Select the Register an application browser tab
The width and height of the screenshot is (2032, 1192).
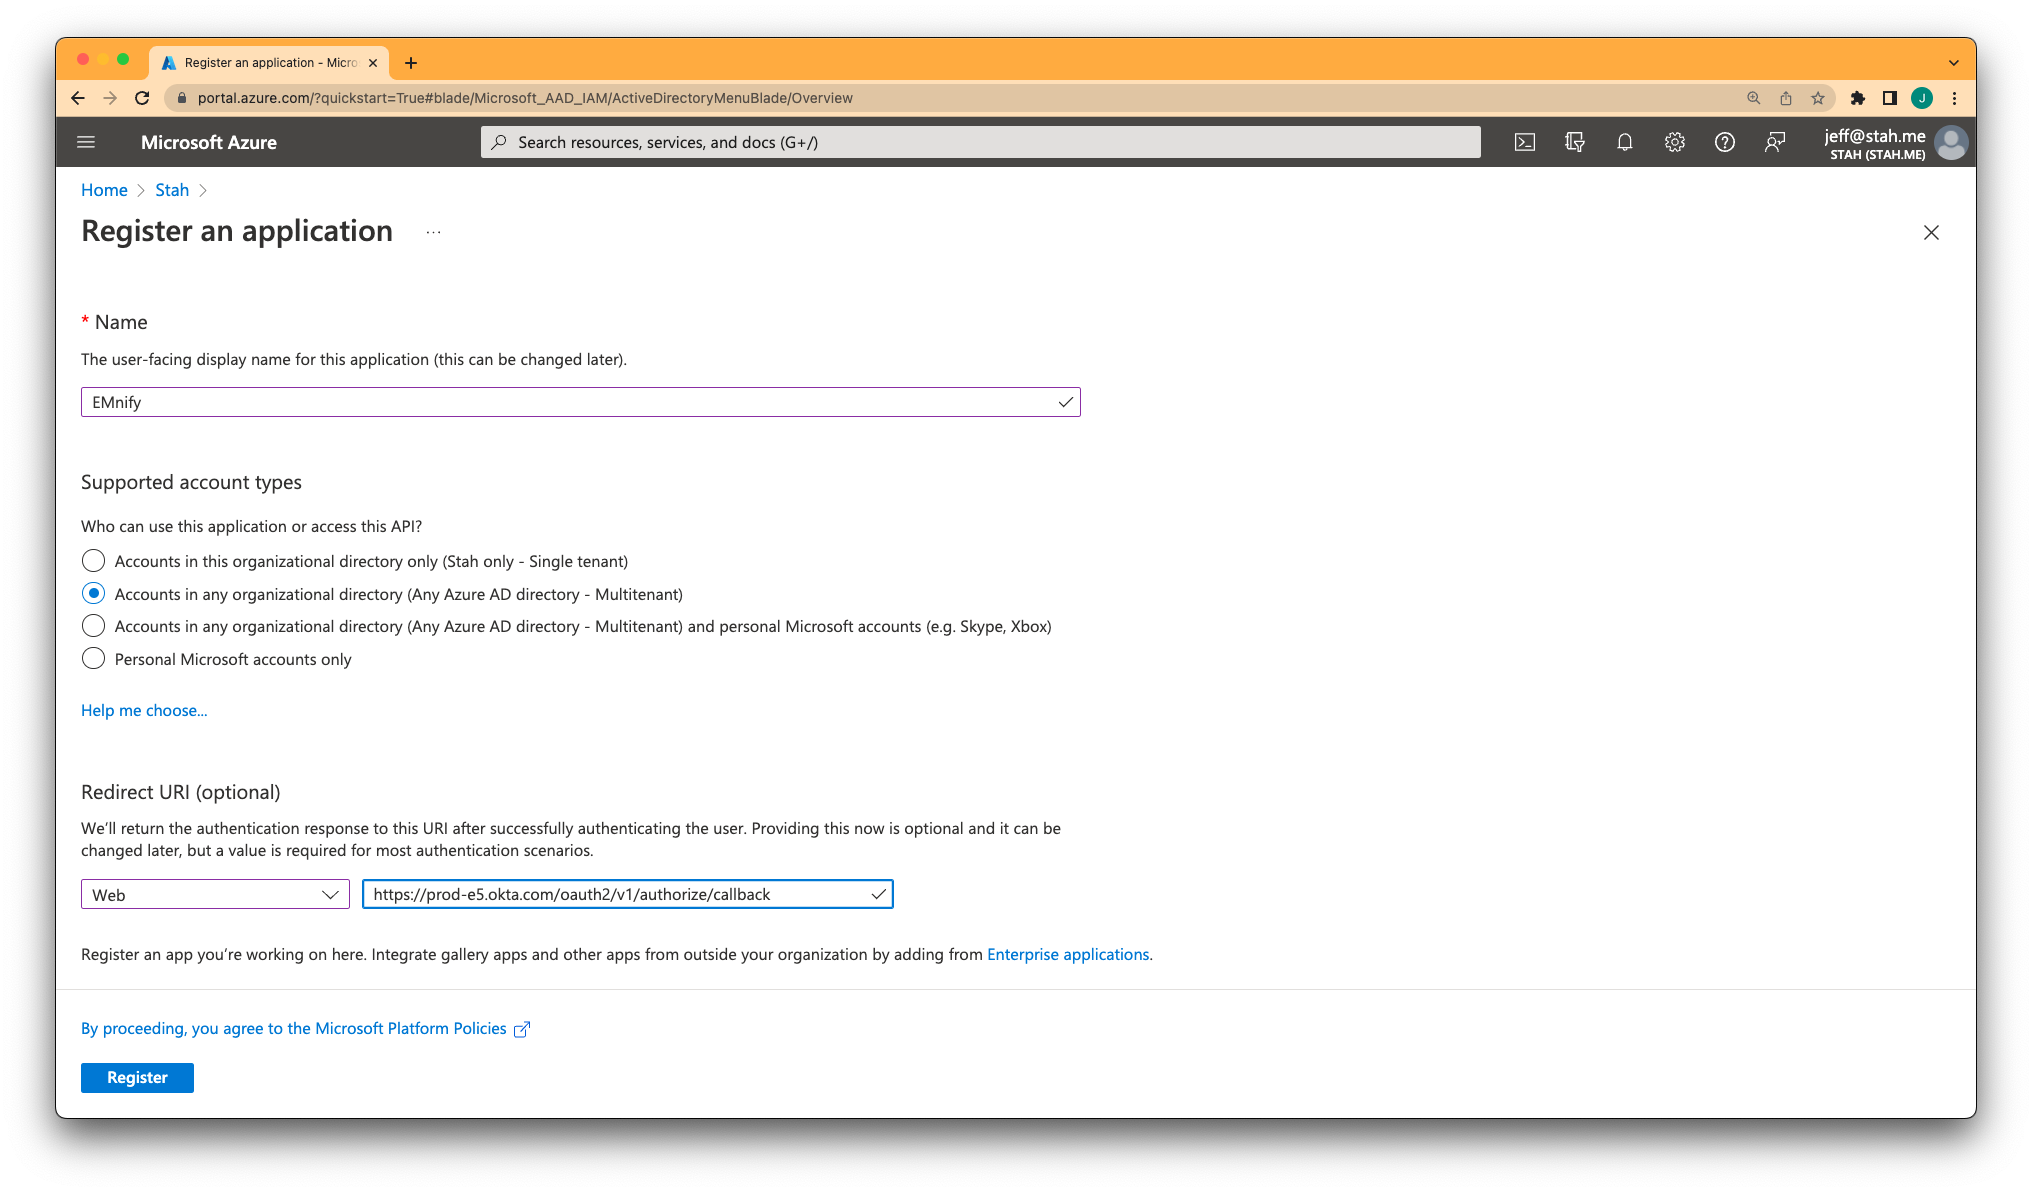coord(270,63)
